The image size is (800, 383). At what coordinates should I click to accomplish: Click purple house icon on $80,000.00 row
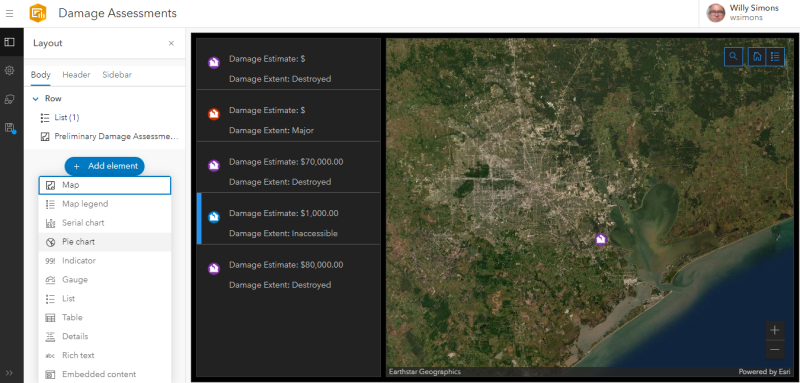point(214,268)
